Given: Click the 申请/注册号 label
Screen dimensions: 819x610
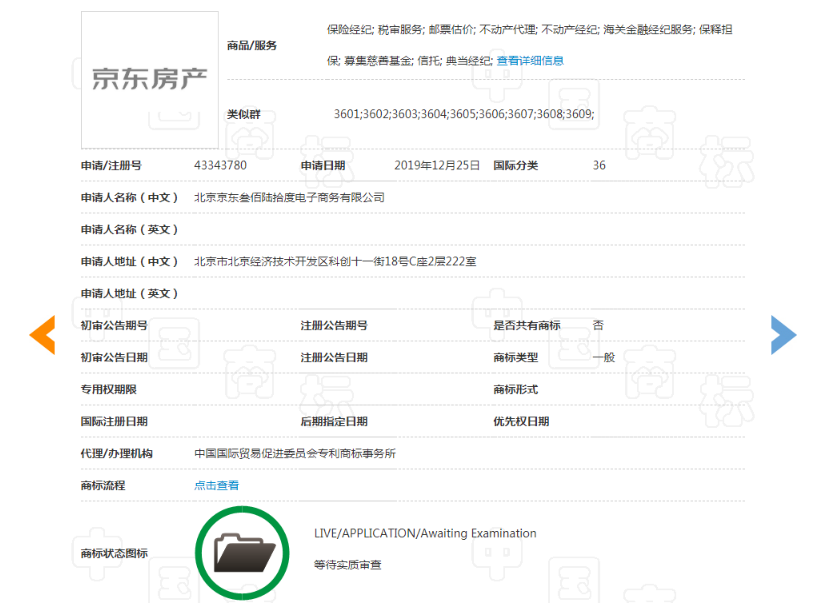Looking at the screenshot, I should click(x=111, y=166).
